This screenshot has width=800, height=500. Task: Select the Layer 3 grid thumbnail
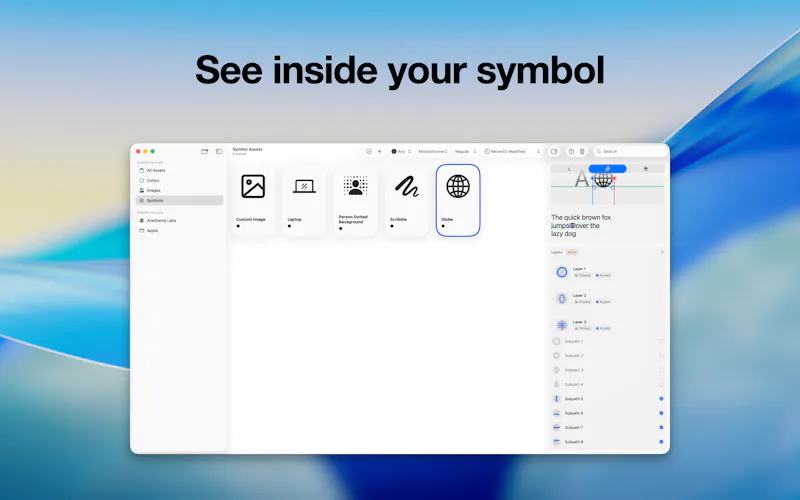click(x=562, y=325)
